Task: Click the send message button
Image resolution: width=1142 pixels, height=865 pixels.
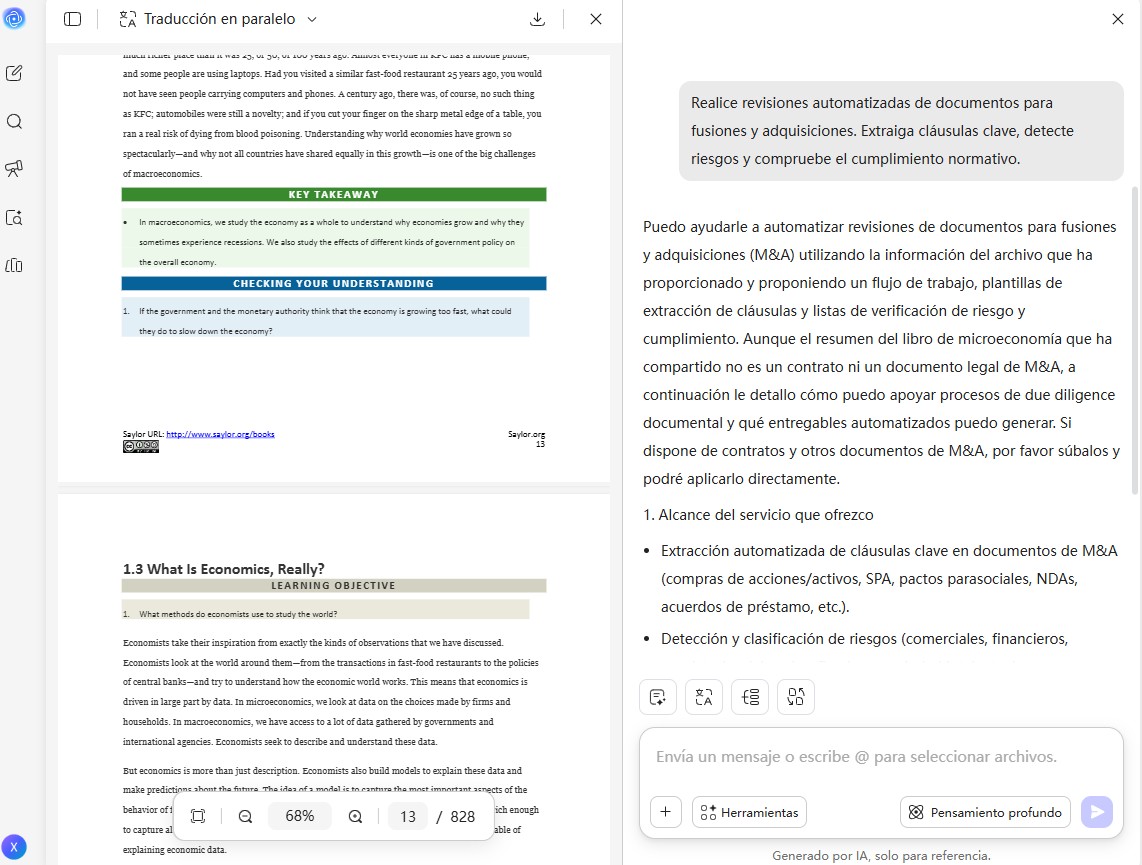Action: point(1097,812)
